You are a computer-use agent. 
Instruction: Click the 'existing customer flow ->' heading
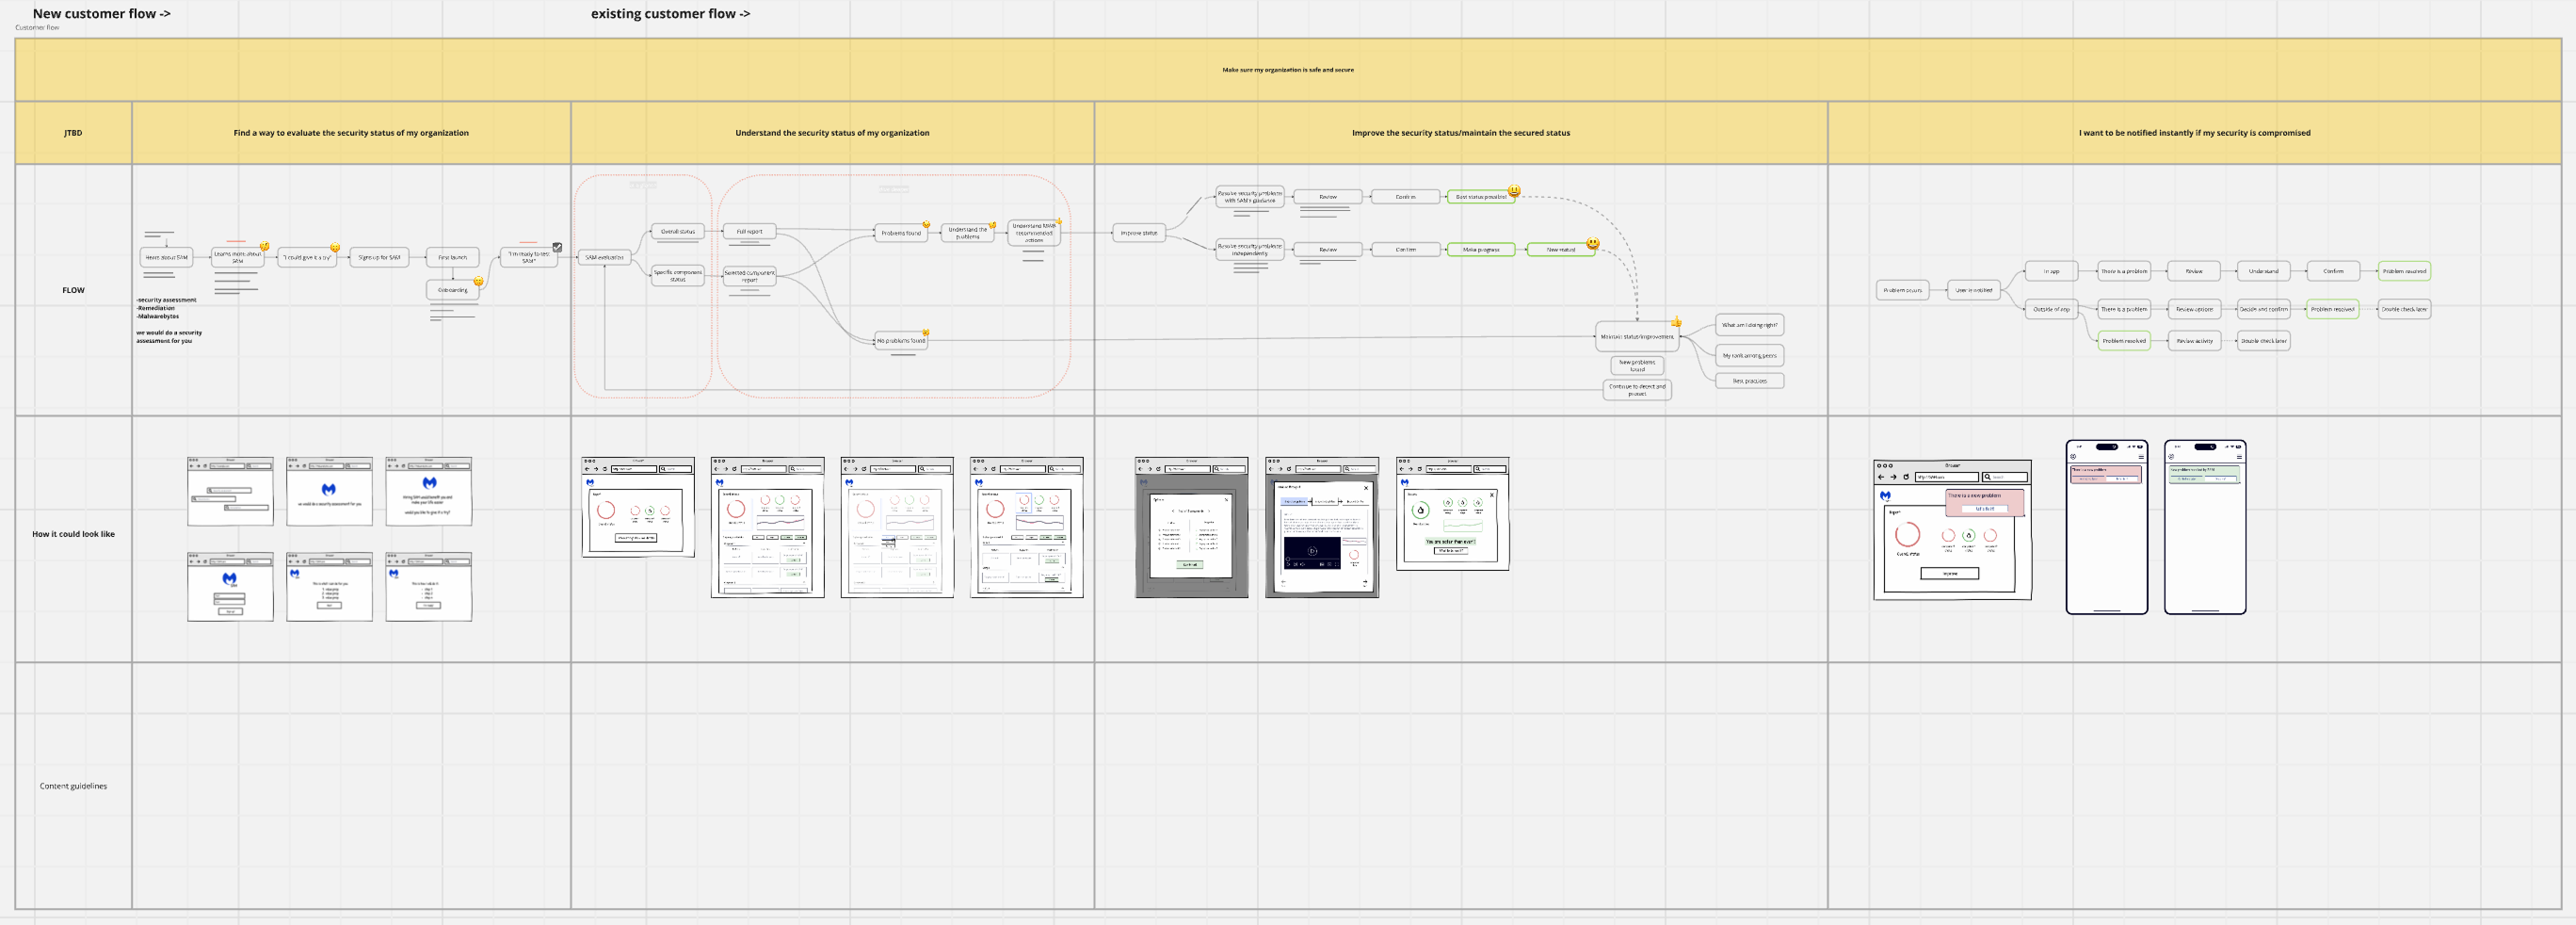tap(670, 14)
